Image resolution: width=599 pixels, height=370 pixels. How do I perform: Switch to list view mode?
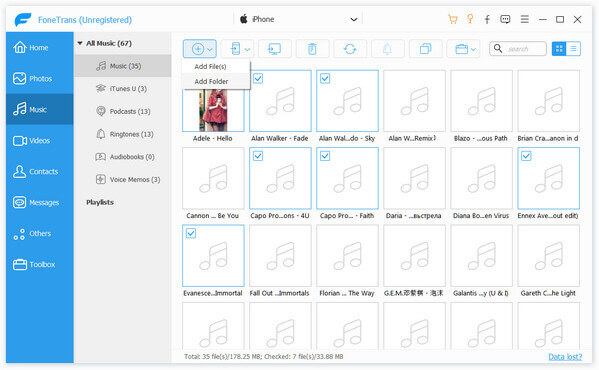point(573,49)
